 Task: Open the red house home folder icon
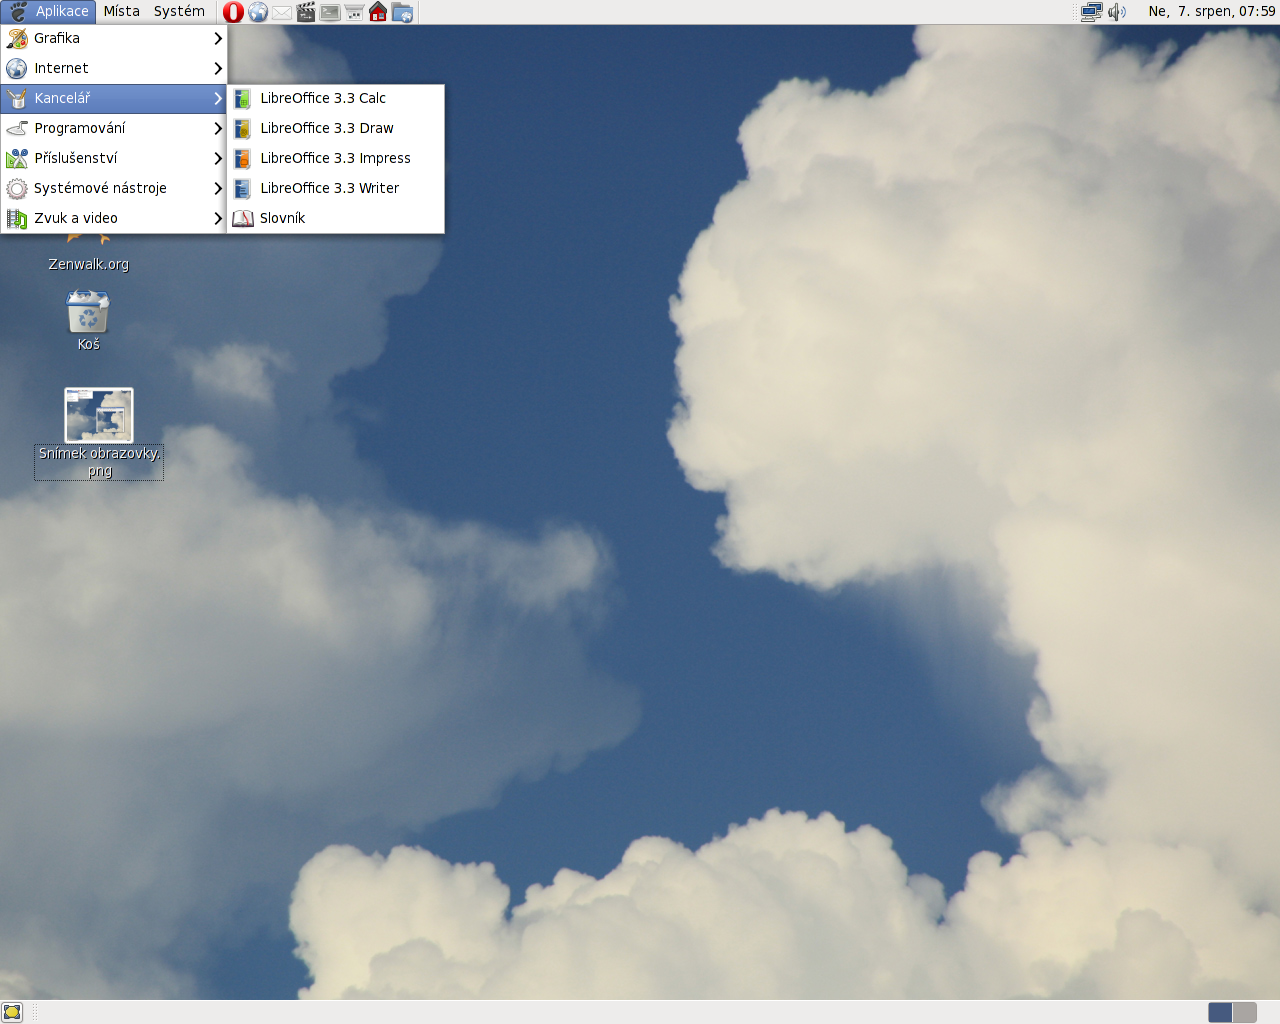pyautogui.click(x=378, y=12)
